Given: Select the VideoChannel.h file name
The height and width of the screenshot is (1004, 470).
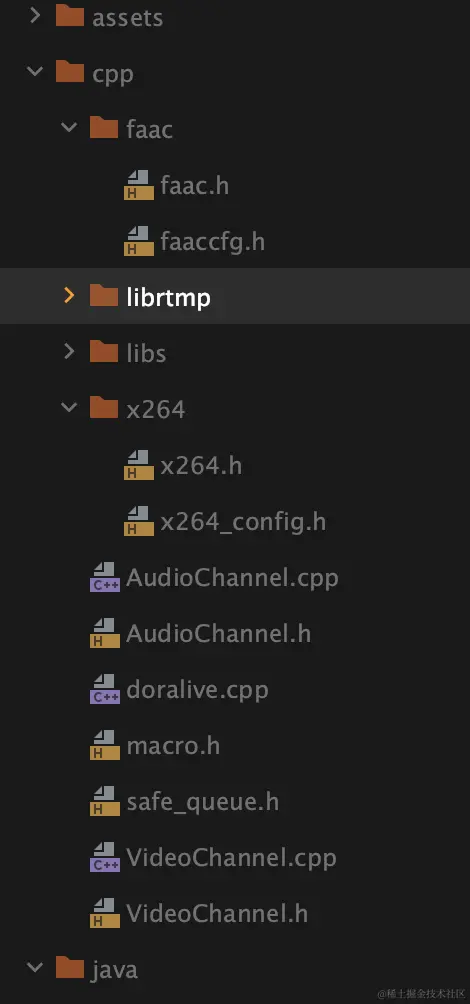Looking at the screenshot, I should (217, 913).
